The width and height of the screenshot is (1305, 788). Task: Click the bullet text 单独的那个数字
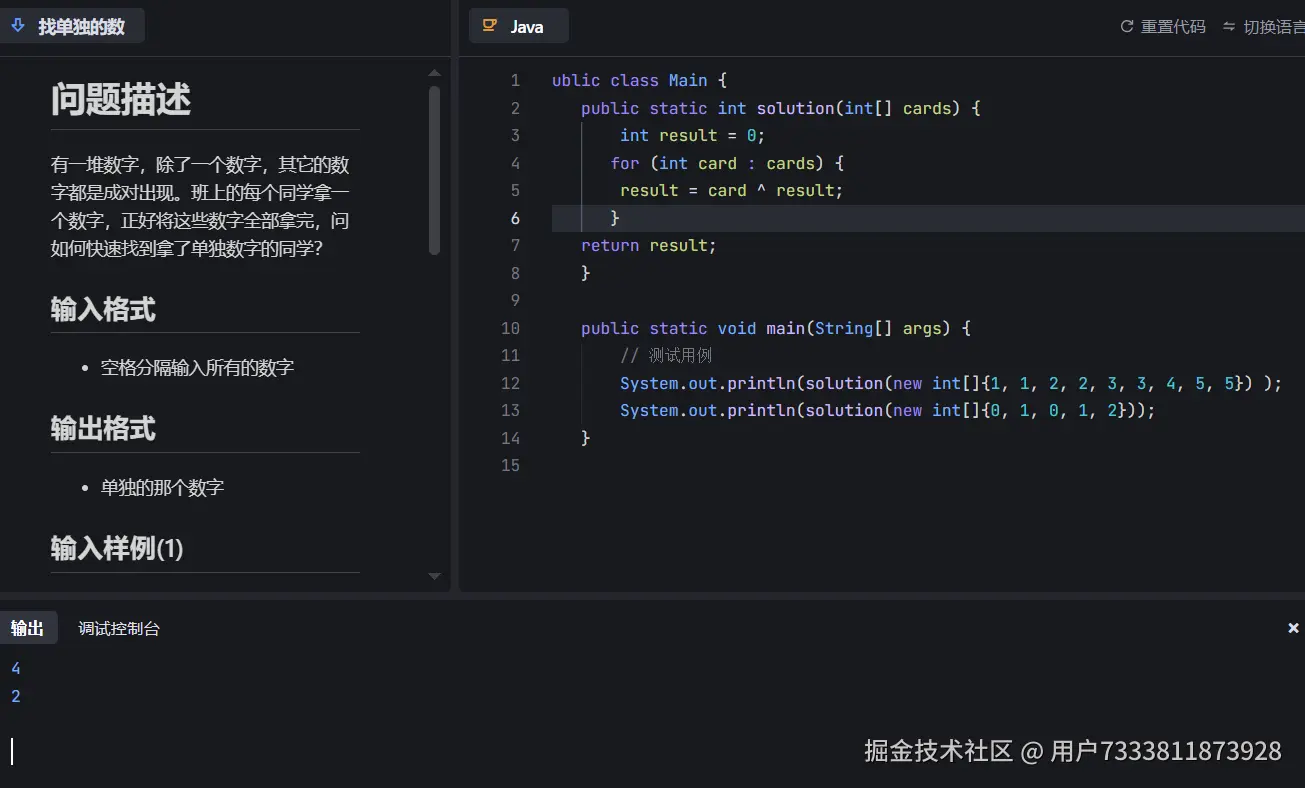coord(162,488)
